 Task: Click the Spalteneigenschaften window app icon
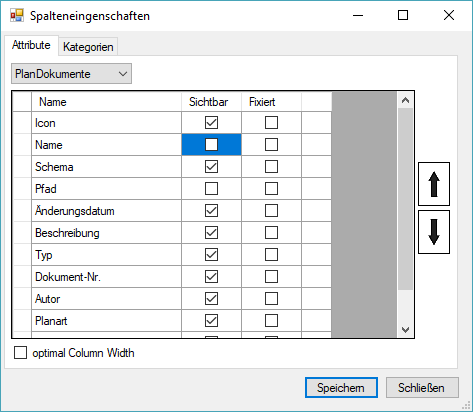click(17, 15)
